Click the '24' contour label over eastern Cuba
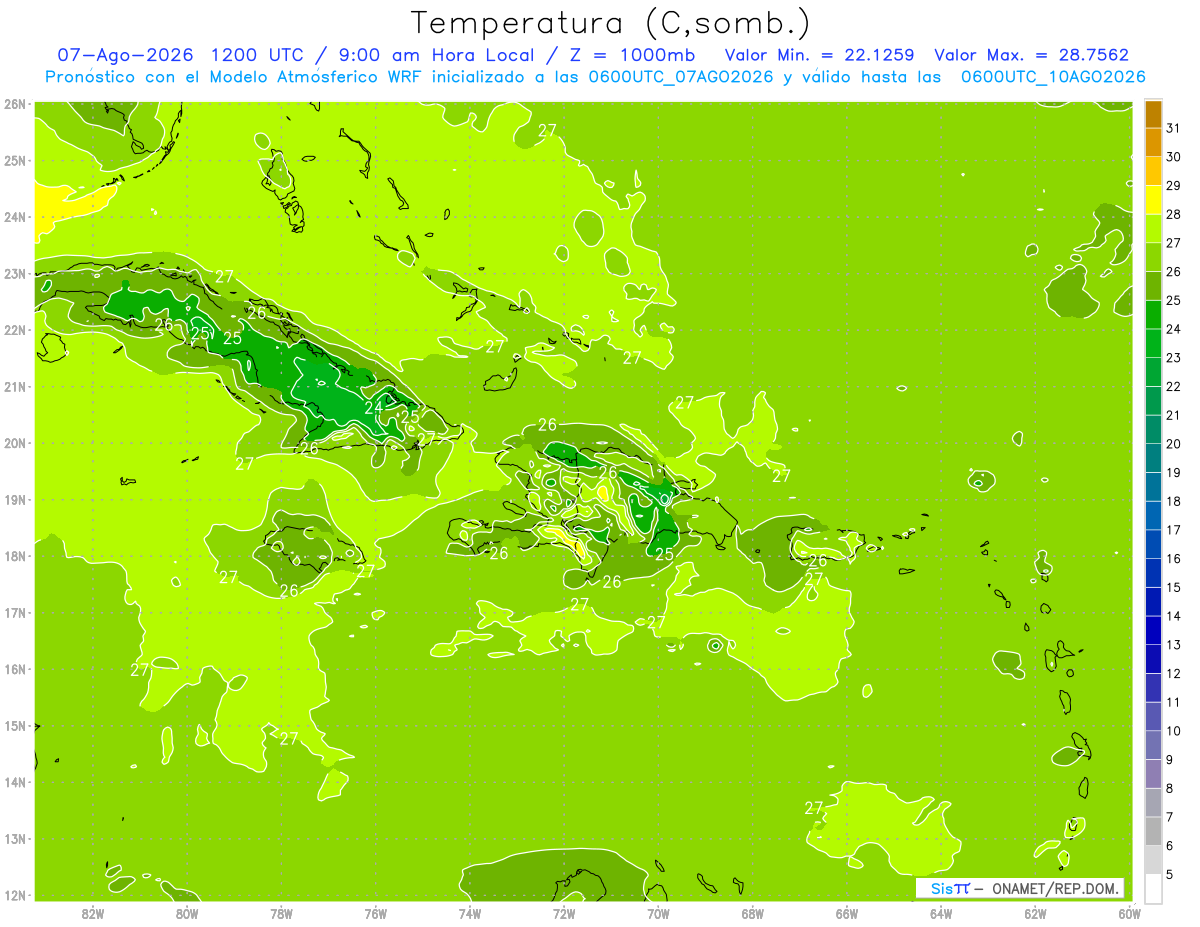Viewport: 1200px width, 927px height. (373, 407)
